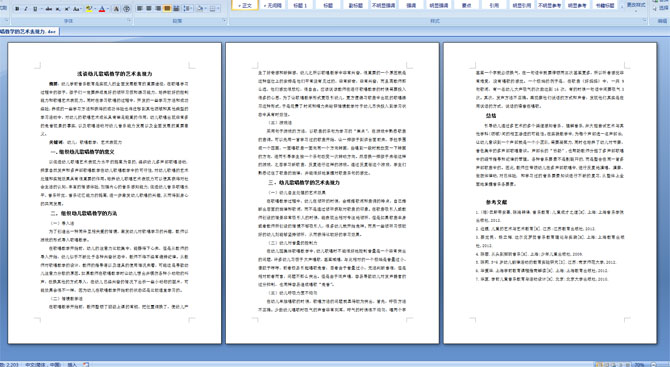Align text left in paragraph group

139,8
